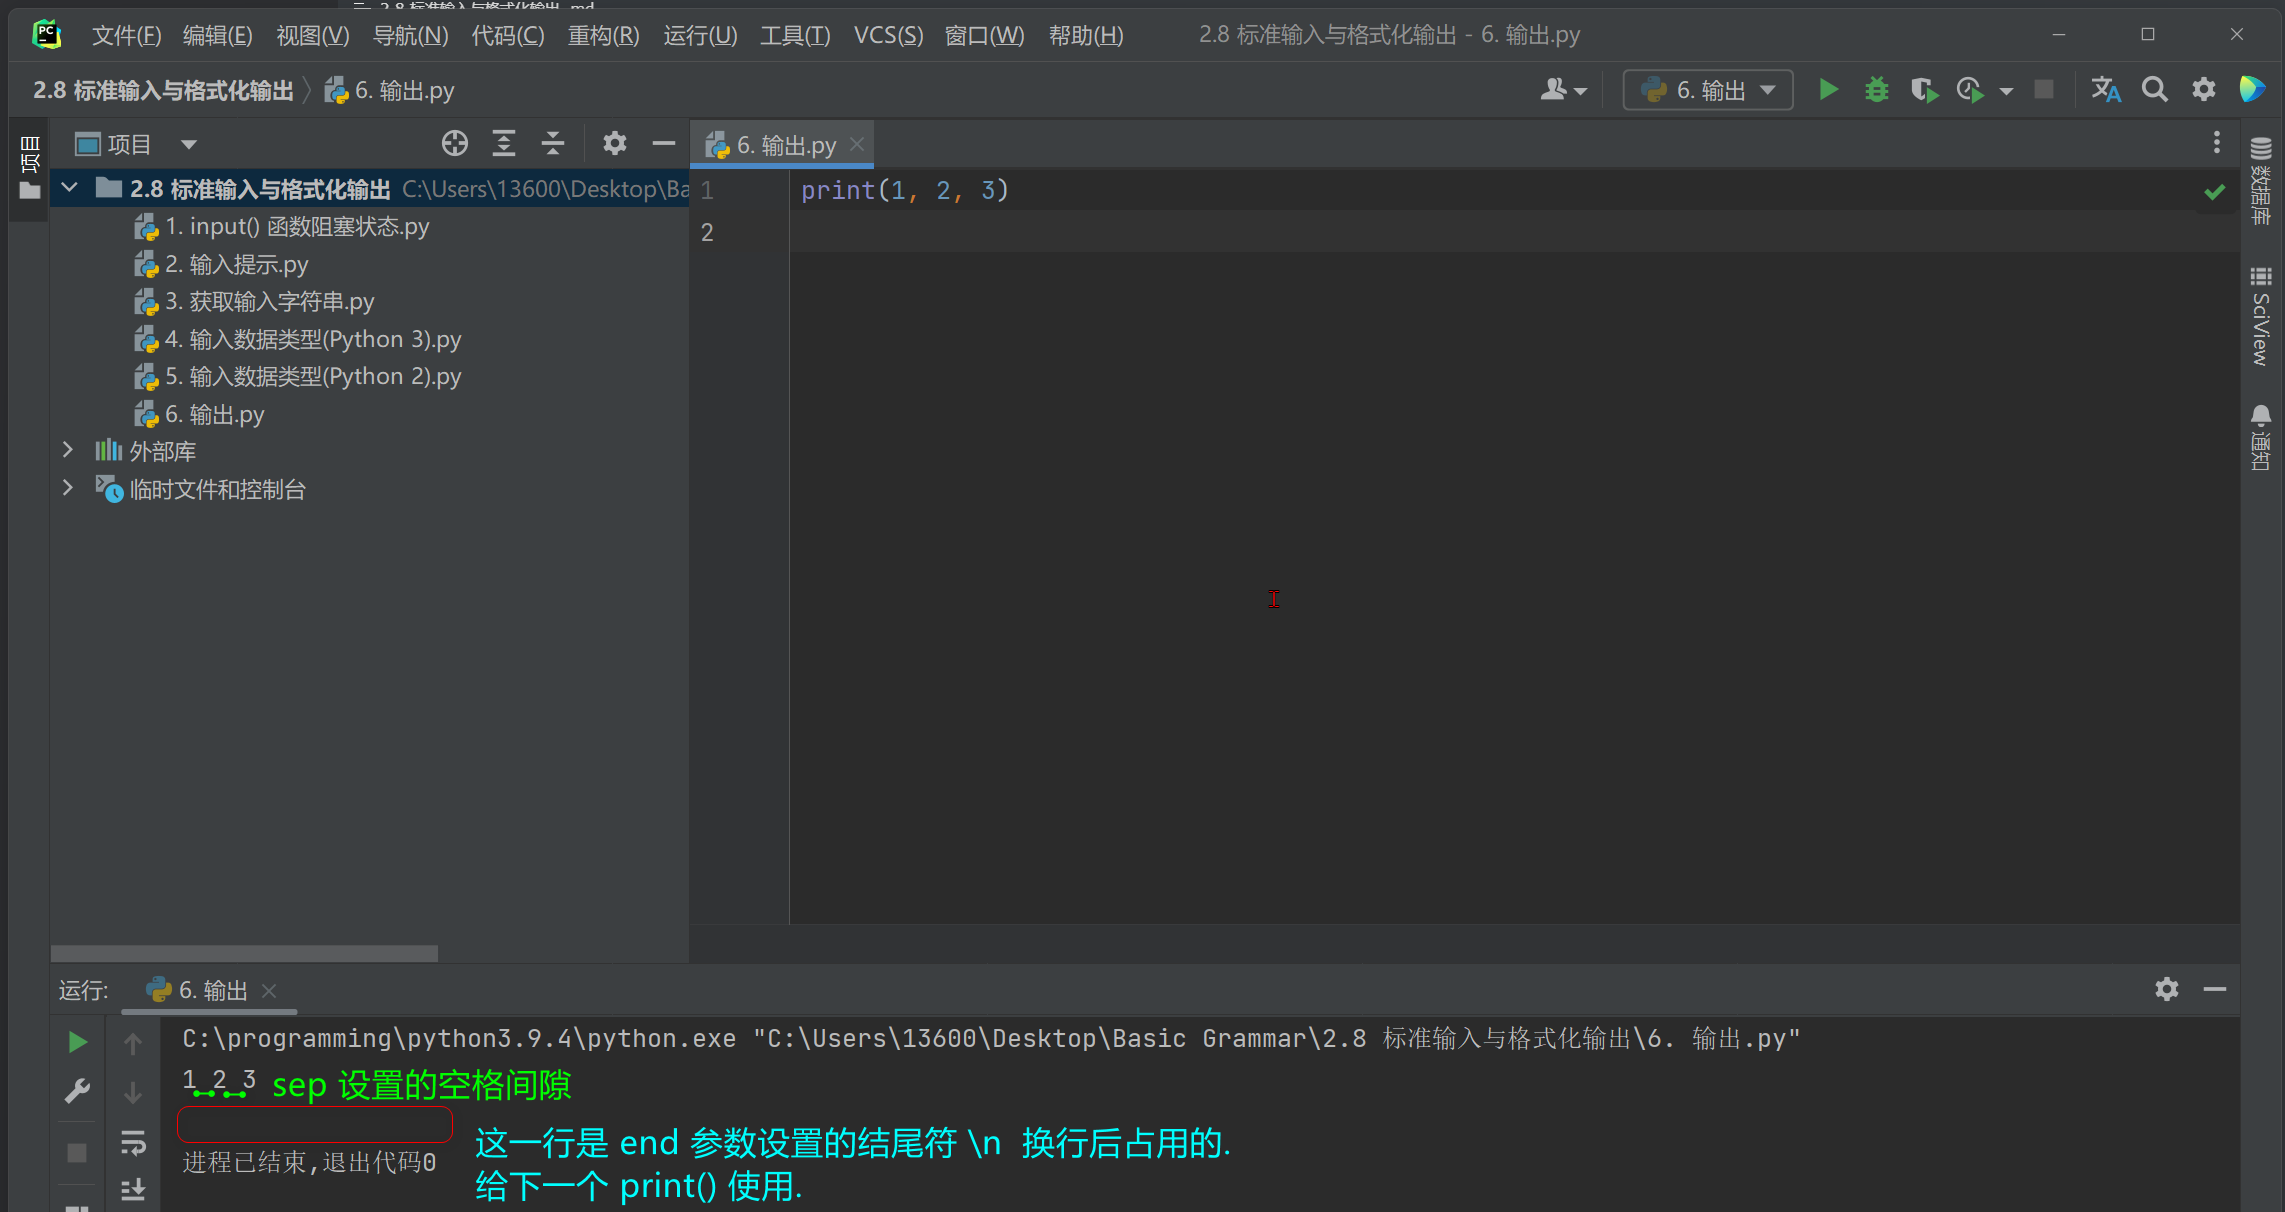Click the stop button in the top toolbar

(2044, 90)
